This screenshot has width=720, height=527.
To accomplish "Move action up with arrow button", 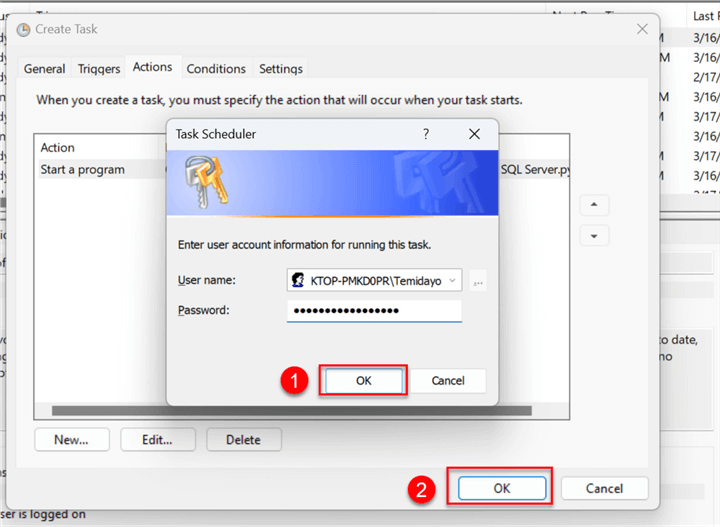I will [594, 205].
